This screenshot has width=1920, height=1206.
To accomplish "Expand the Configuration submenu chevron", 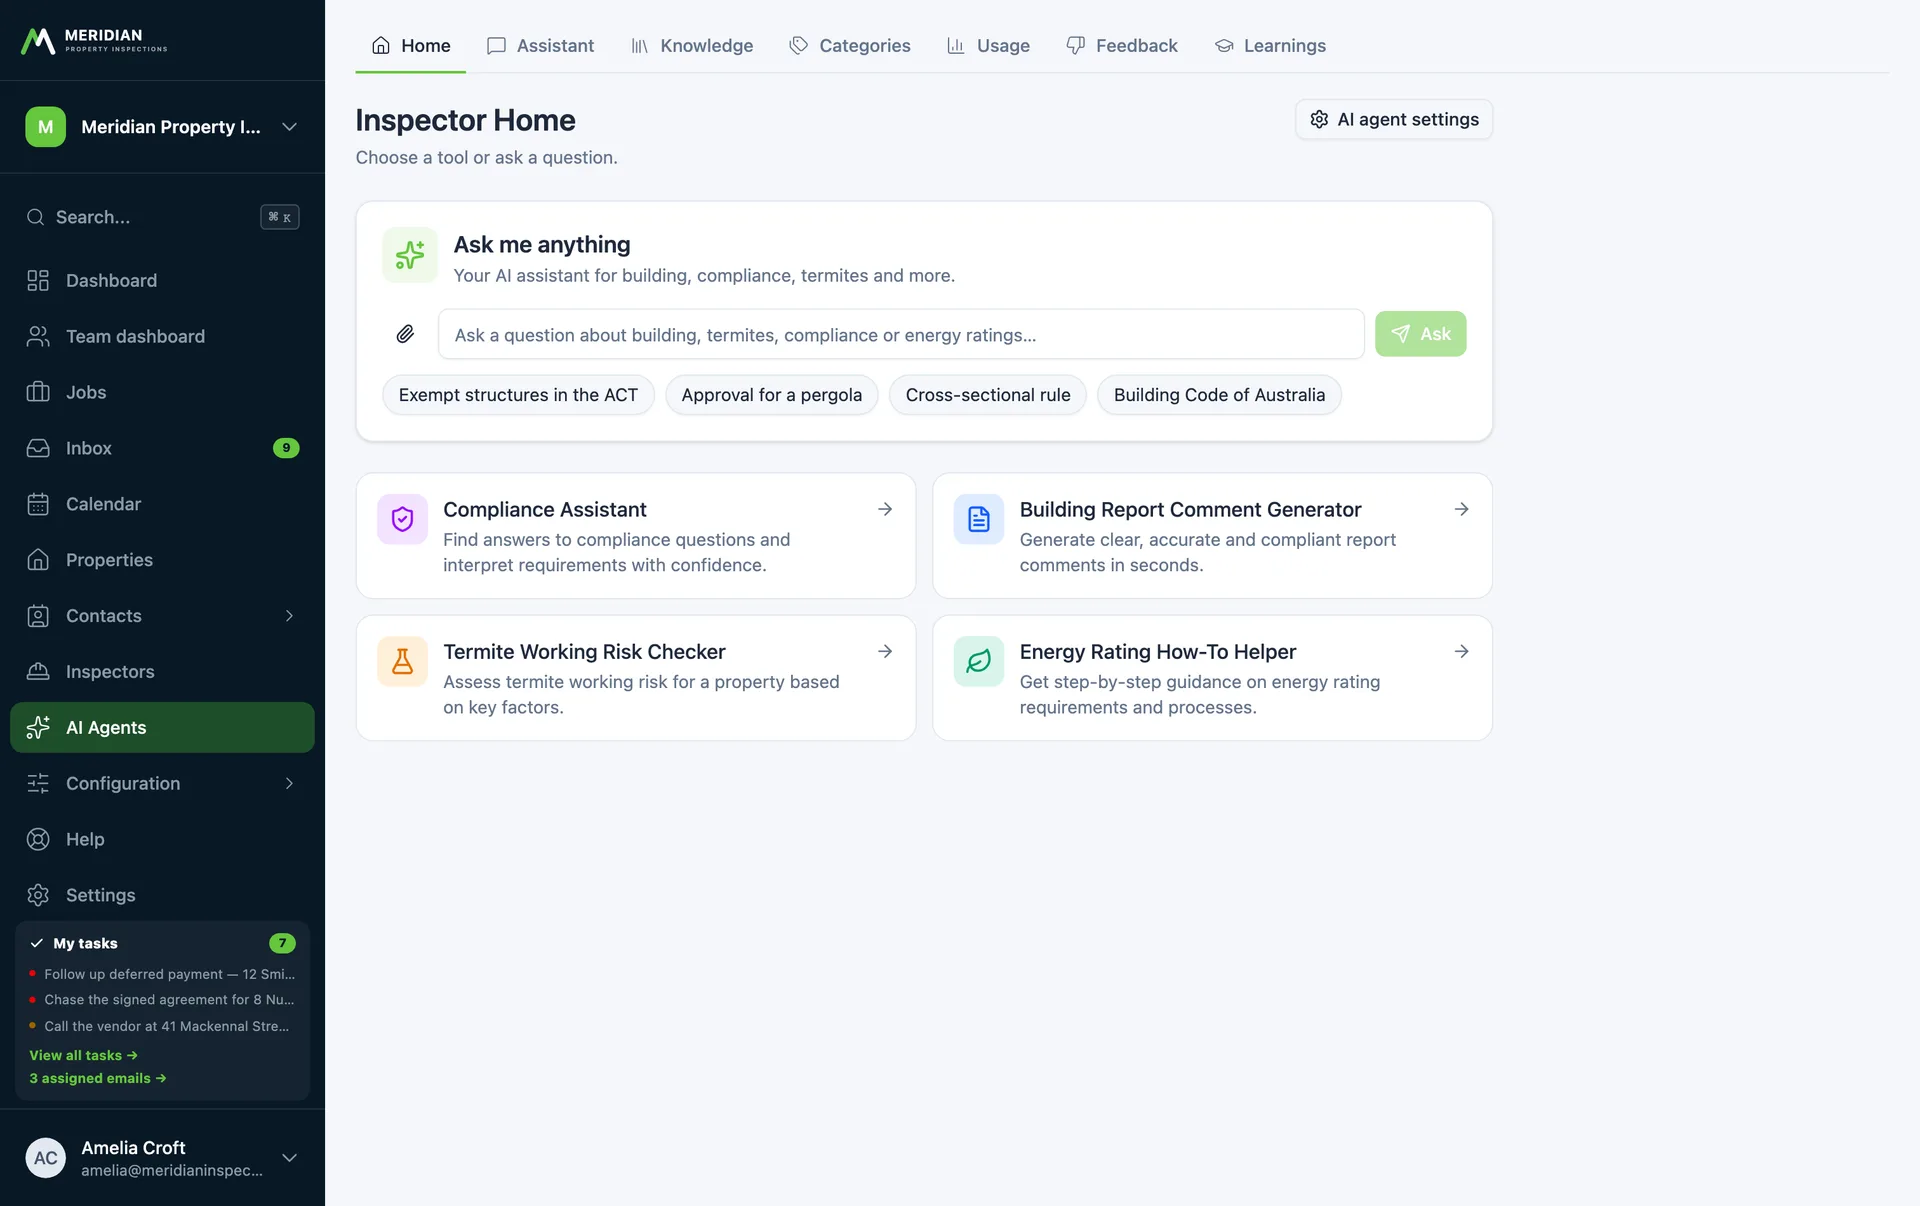I will click(289, 784).
